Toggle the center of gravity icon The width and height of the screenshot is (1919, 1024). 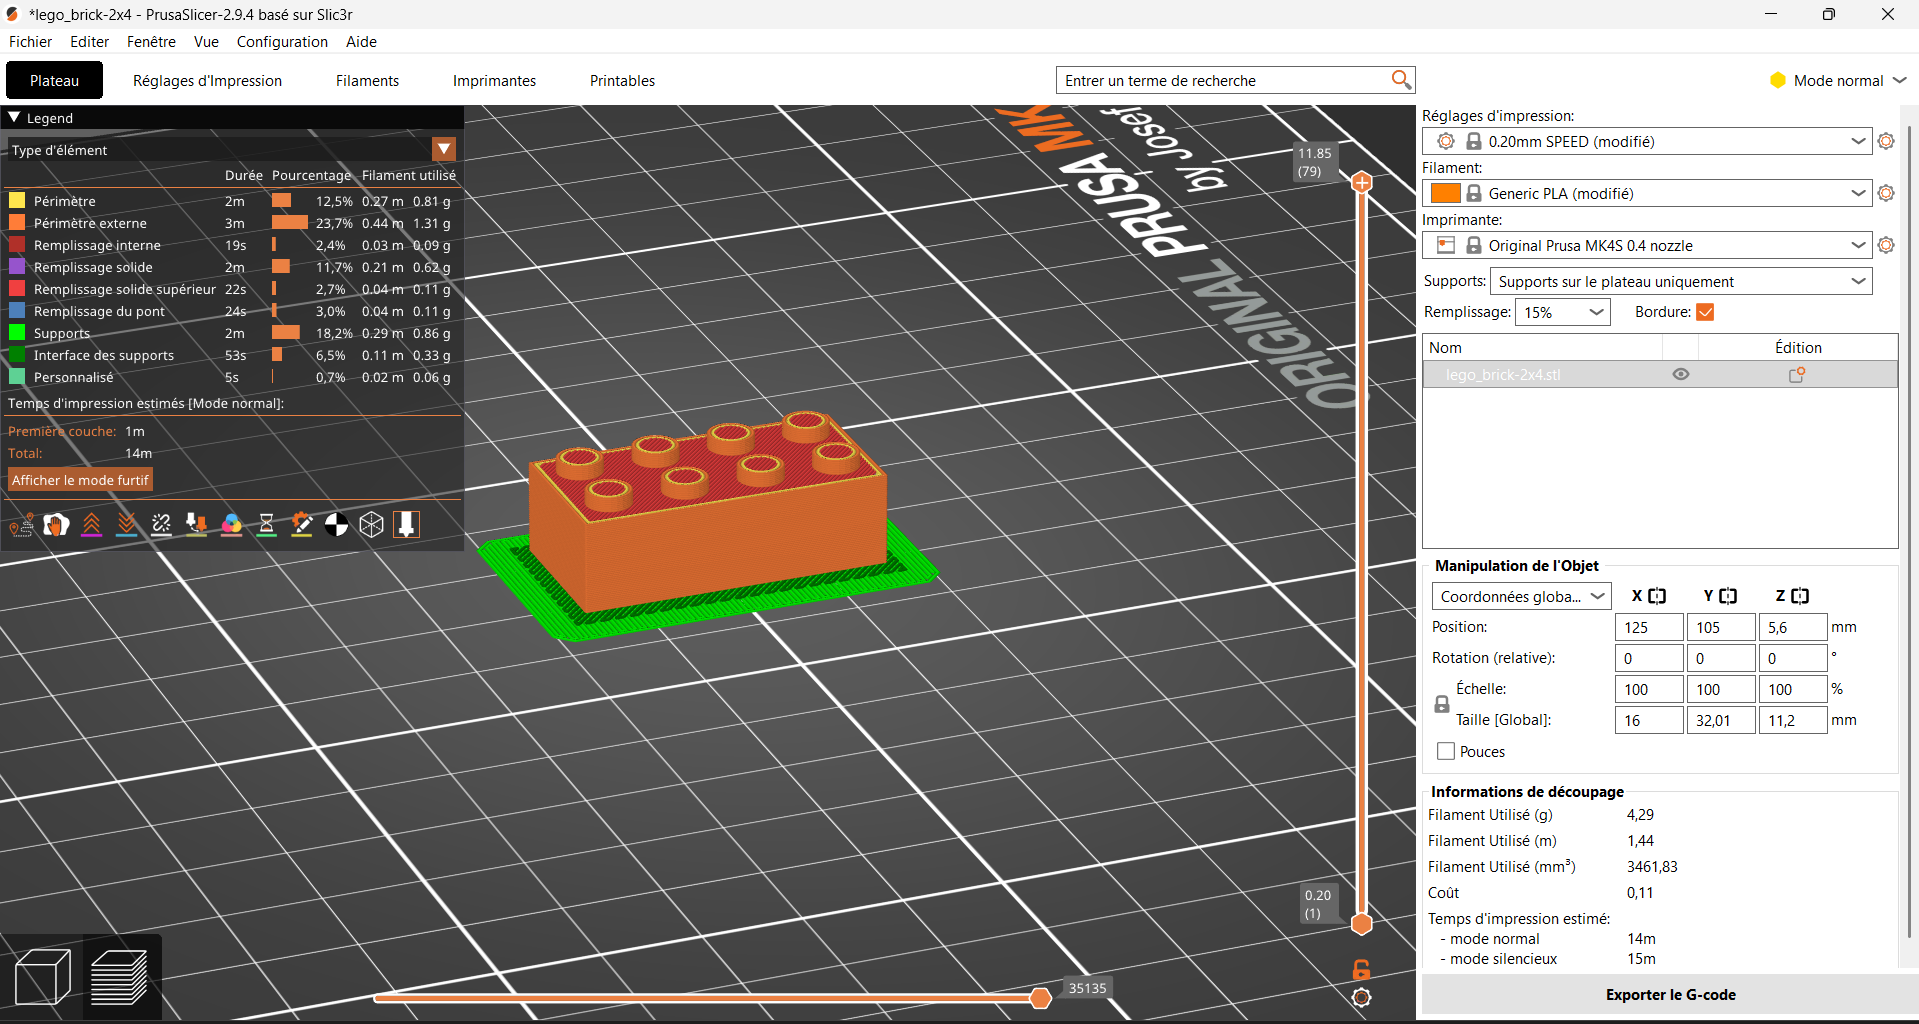[336, 525]
